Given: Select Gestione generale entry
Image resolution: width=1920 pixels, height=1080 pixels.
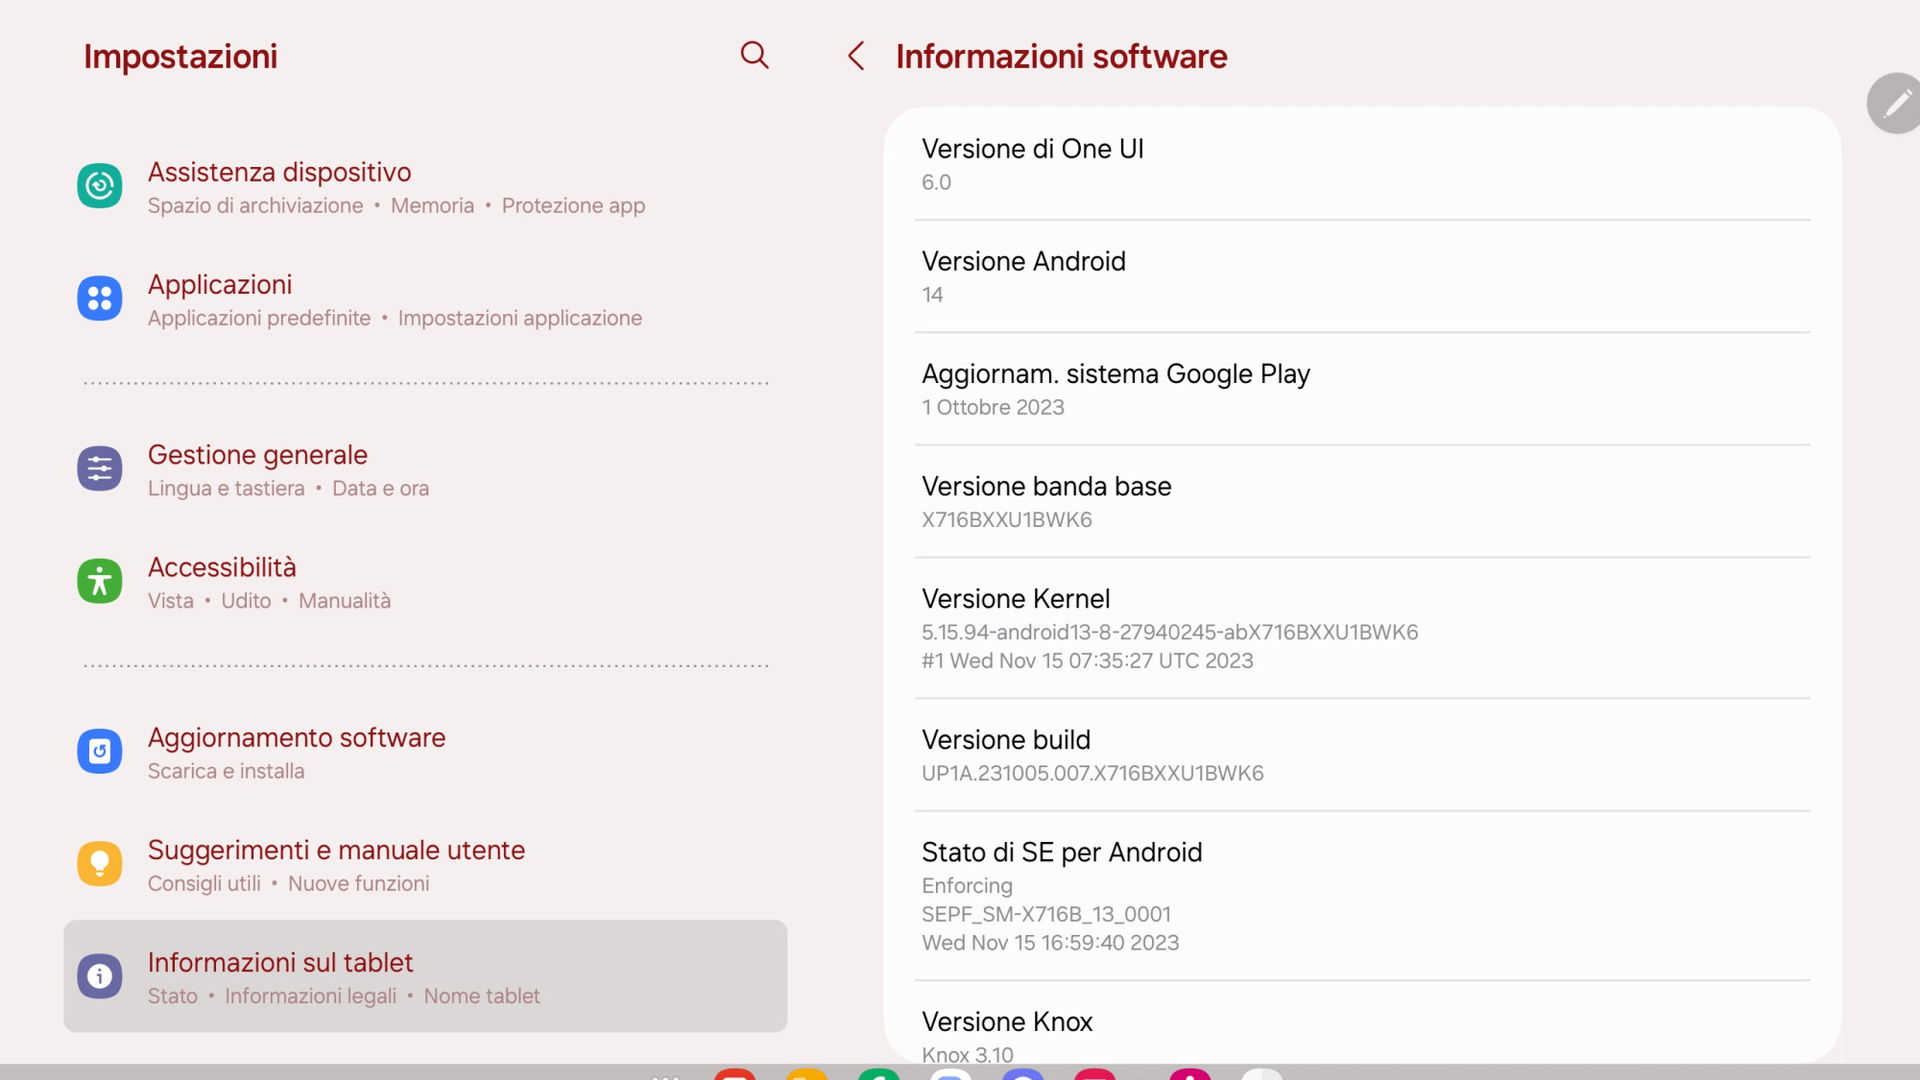Looking at the screenshot, I should click(x=425, y=470).
